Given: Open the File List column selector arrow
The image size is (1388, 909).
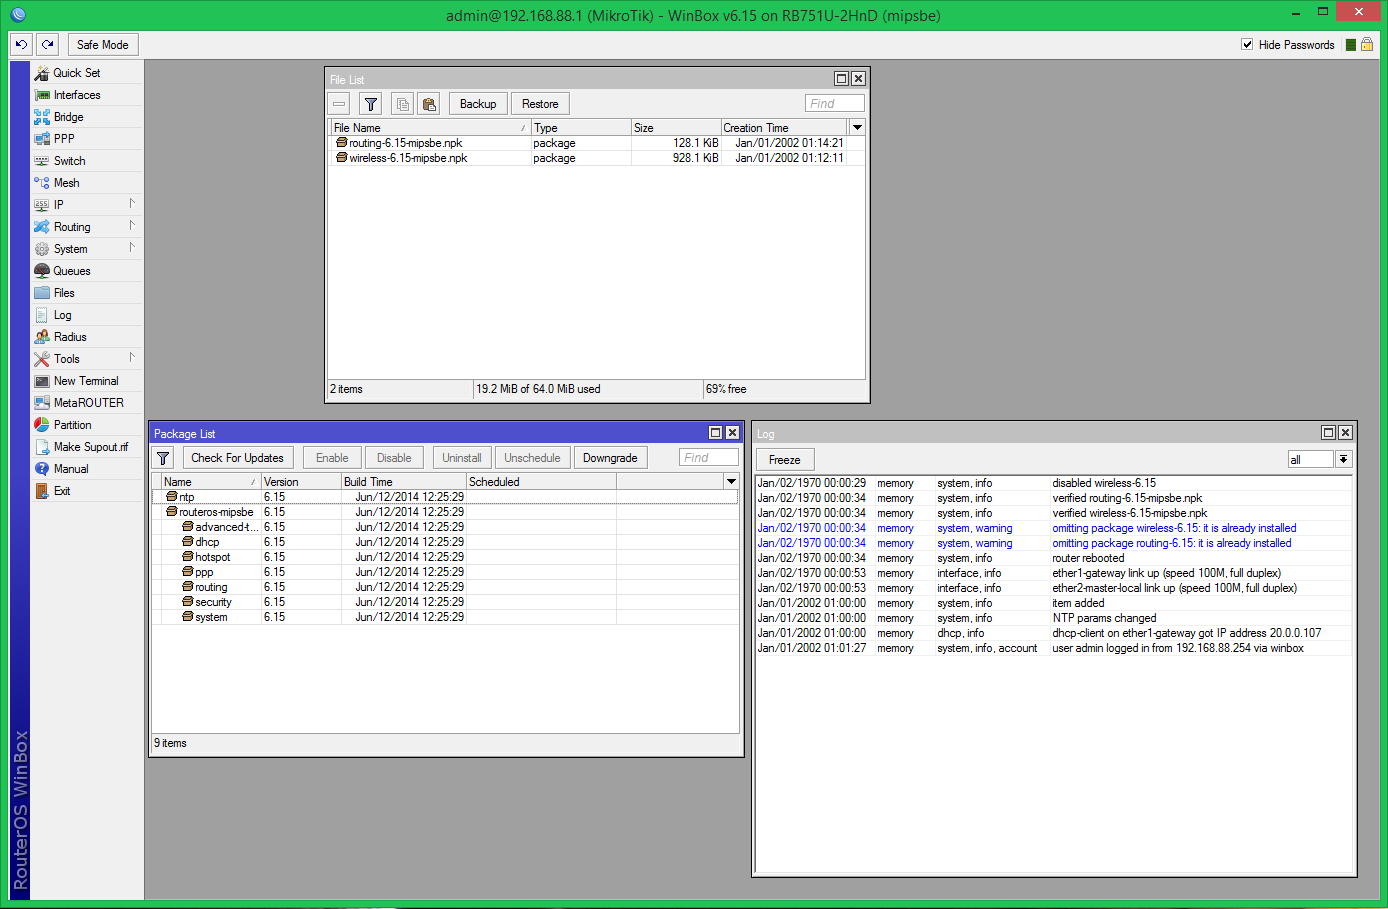Looking at the screenshot, I should pyautogui.click(x=857, y=127).
